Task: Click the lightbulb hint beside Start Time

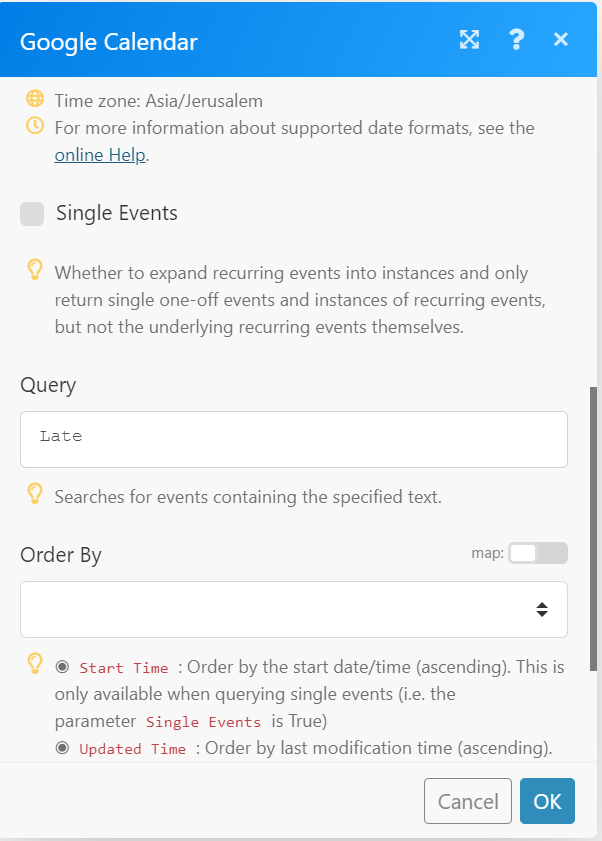Action: [x=35, y=663]
